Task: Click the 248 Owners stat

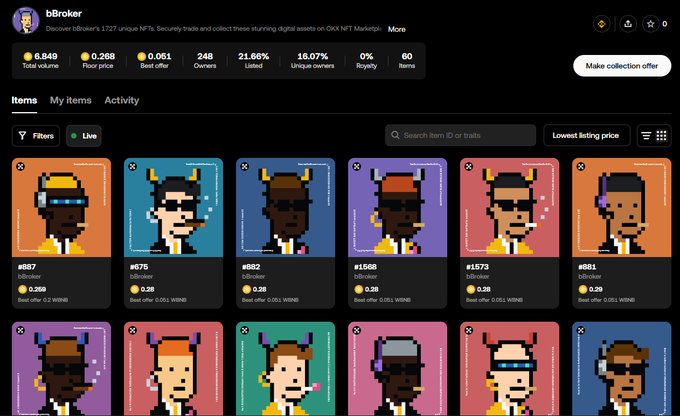Action: (x=205, y=60)
